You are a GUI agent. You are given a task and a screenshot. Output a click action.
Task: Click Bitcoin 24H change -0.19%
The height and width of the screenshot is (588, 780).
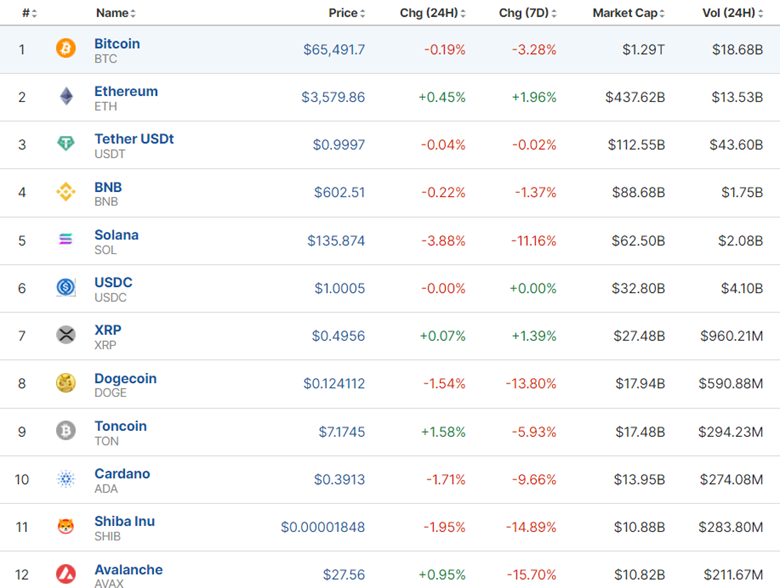[x=445, y=50]
